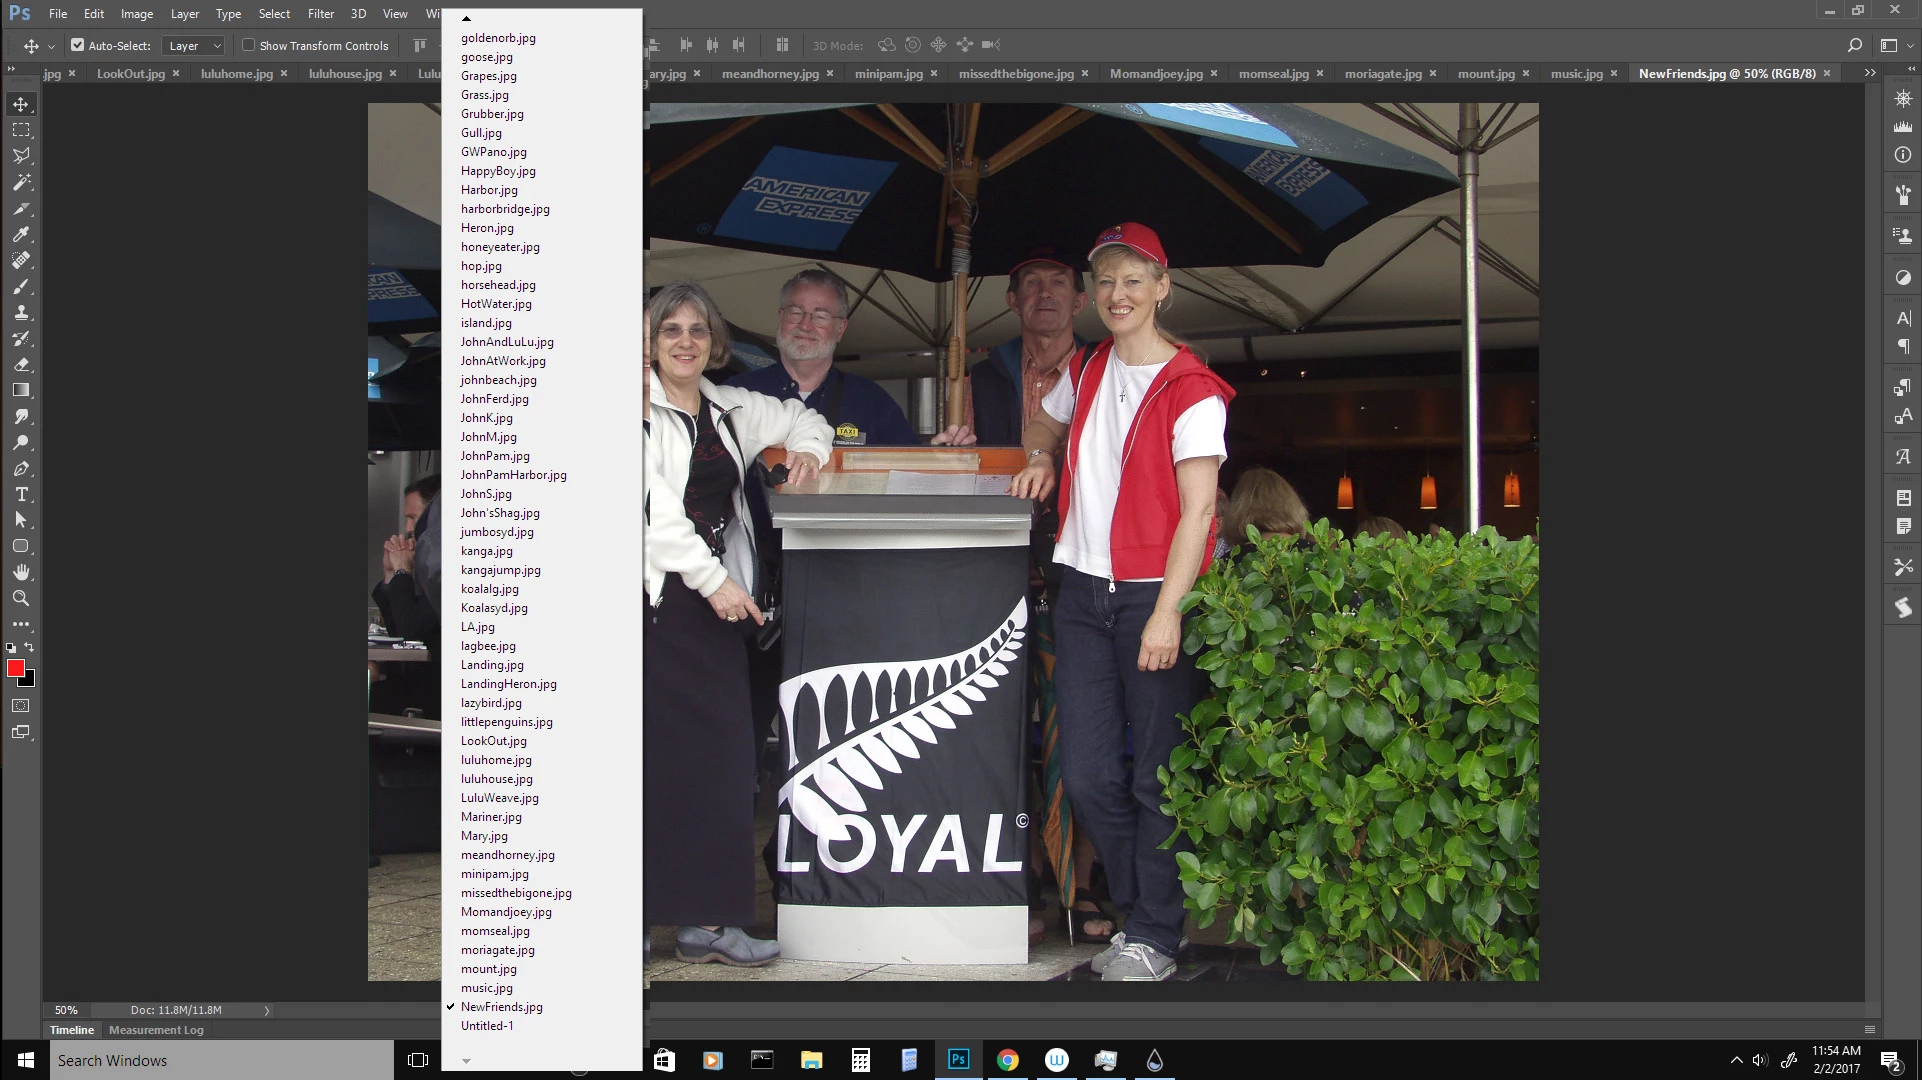This screenshot has height=1080, width=1922.
Task: Select the Magic Wand tool
Action: point(21,182)
